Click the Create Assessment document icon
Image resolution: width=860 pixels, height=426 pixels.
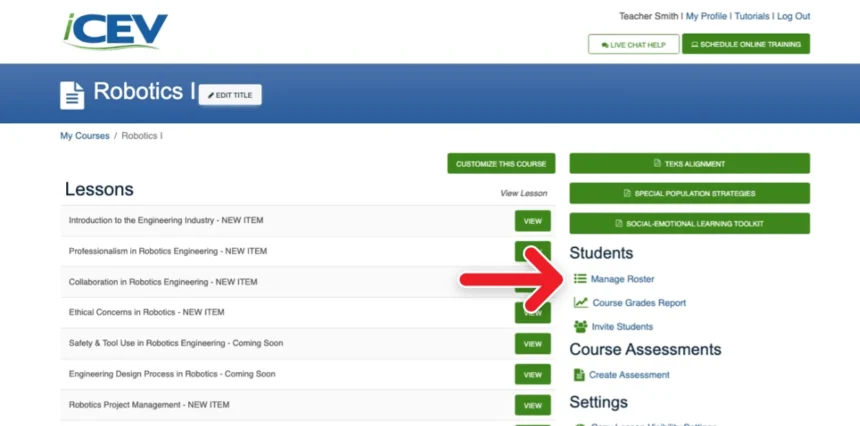(x=580, y=375)
